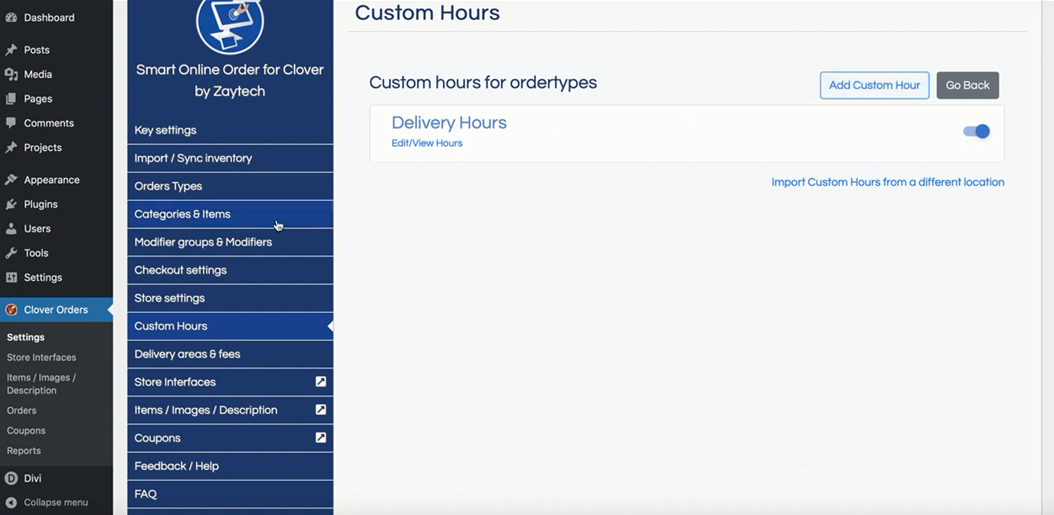The width and height of the screenshot is (1054, 515).
Task: Click the Comments bubble icon
Action: click(11, 123)
